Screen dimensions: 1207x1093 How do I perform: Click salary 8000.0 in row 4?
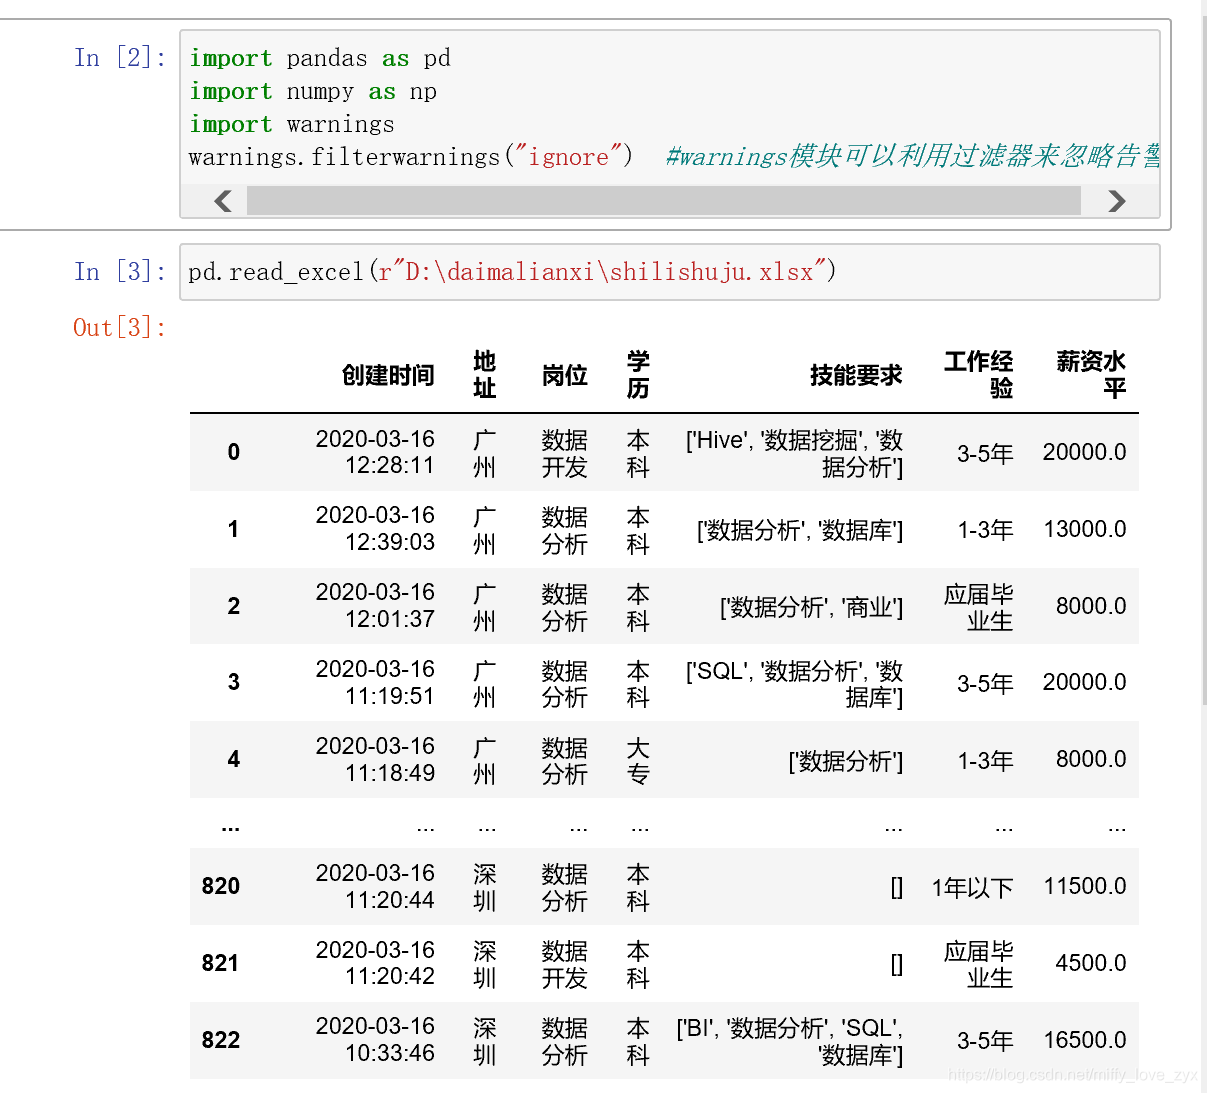click(x=1091, y=759)
